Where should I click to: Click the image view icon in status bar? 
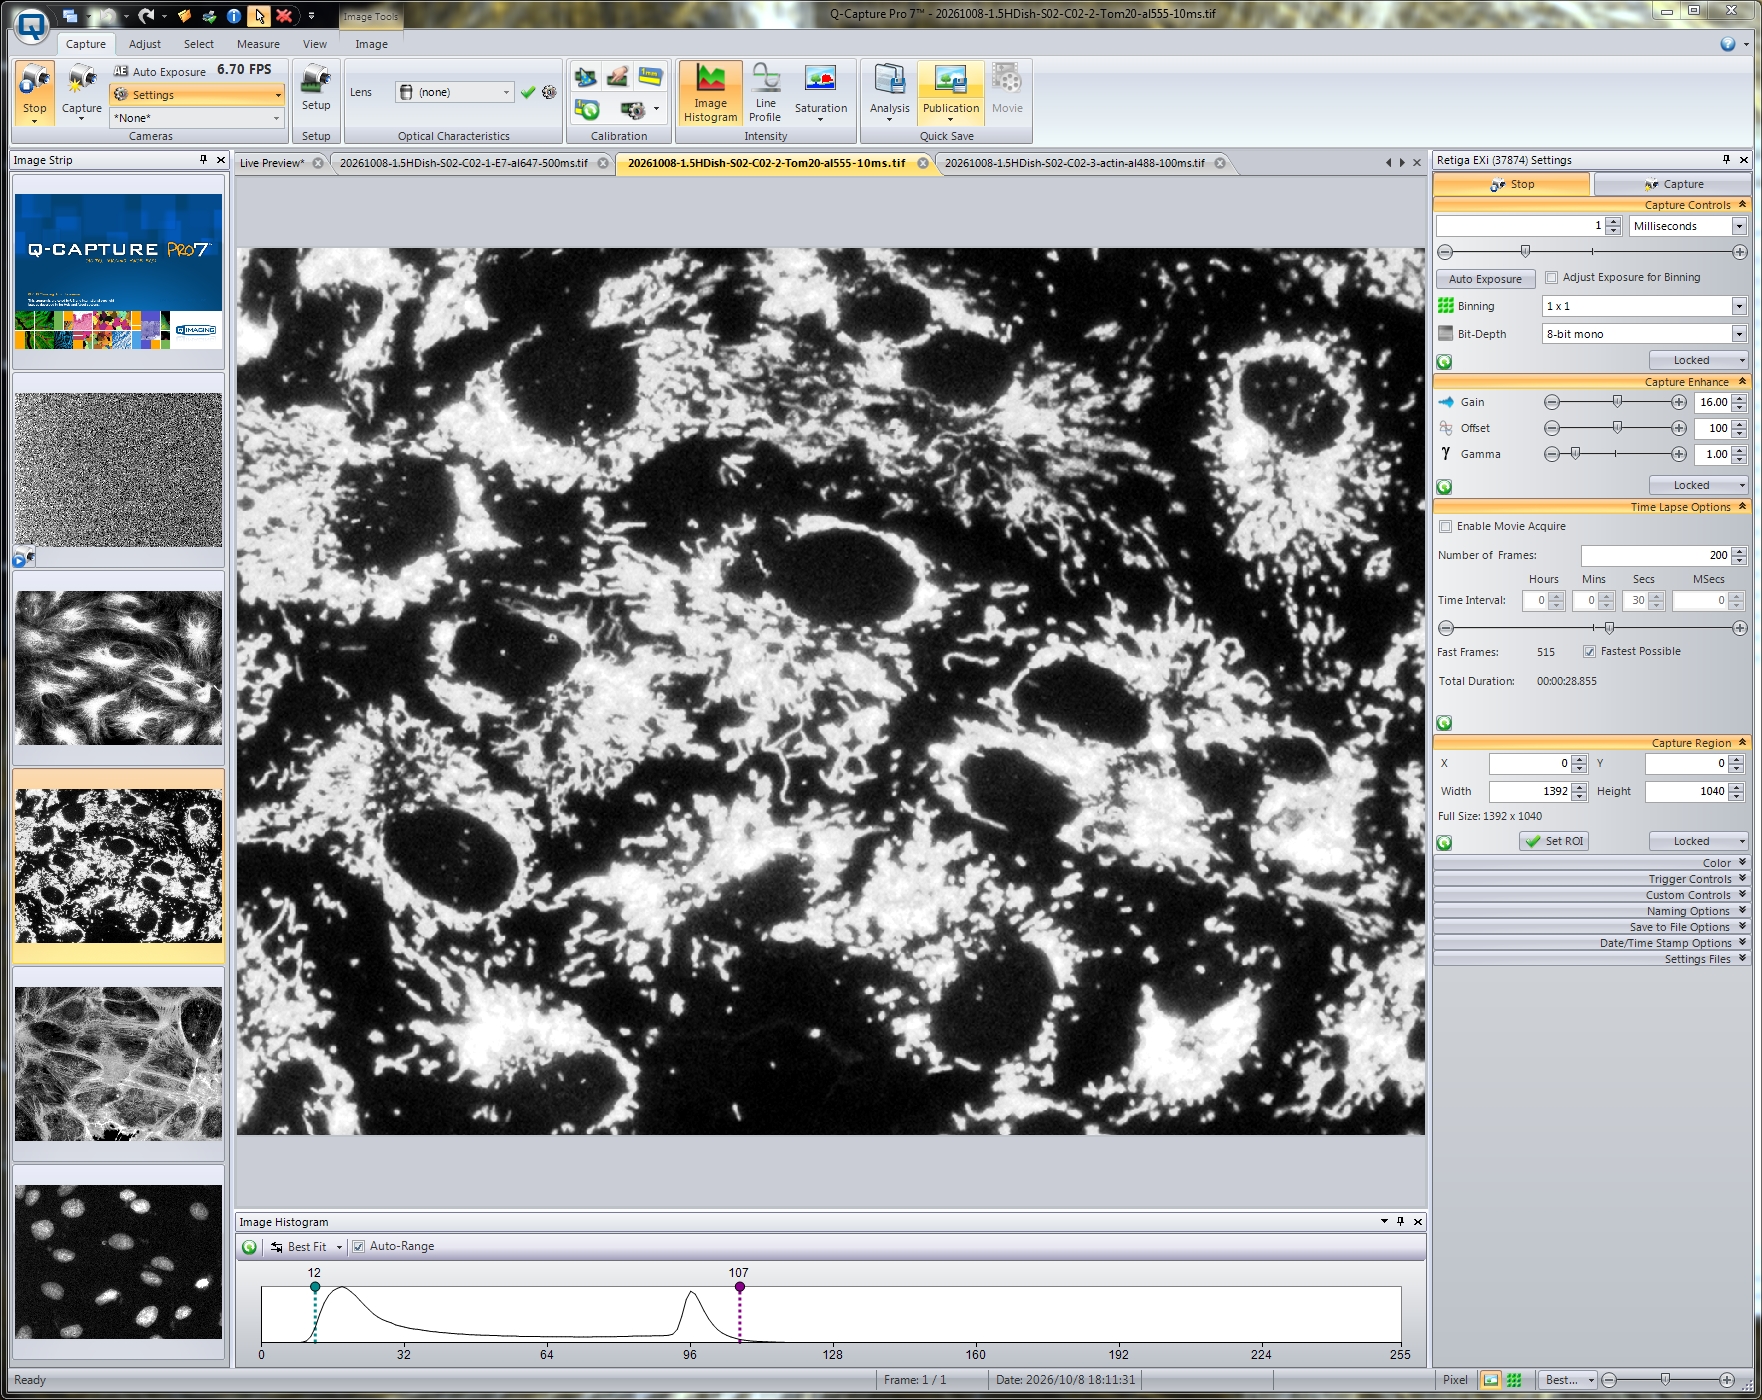1491,1380
